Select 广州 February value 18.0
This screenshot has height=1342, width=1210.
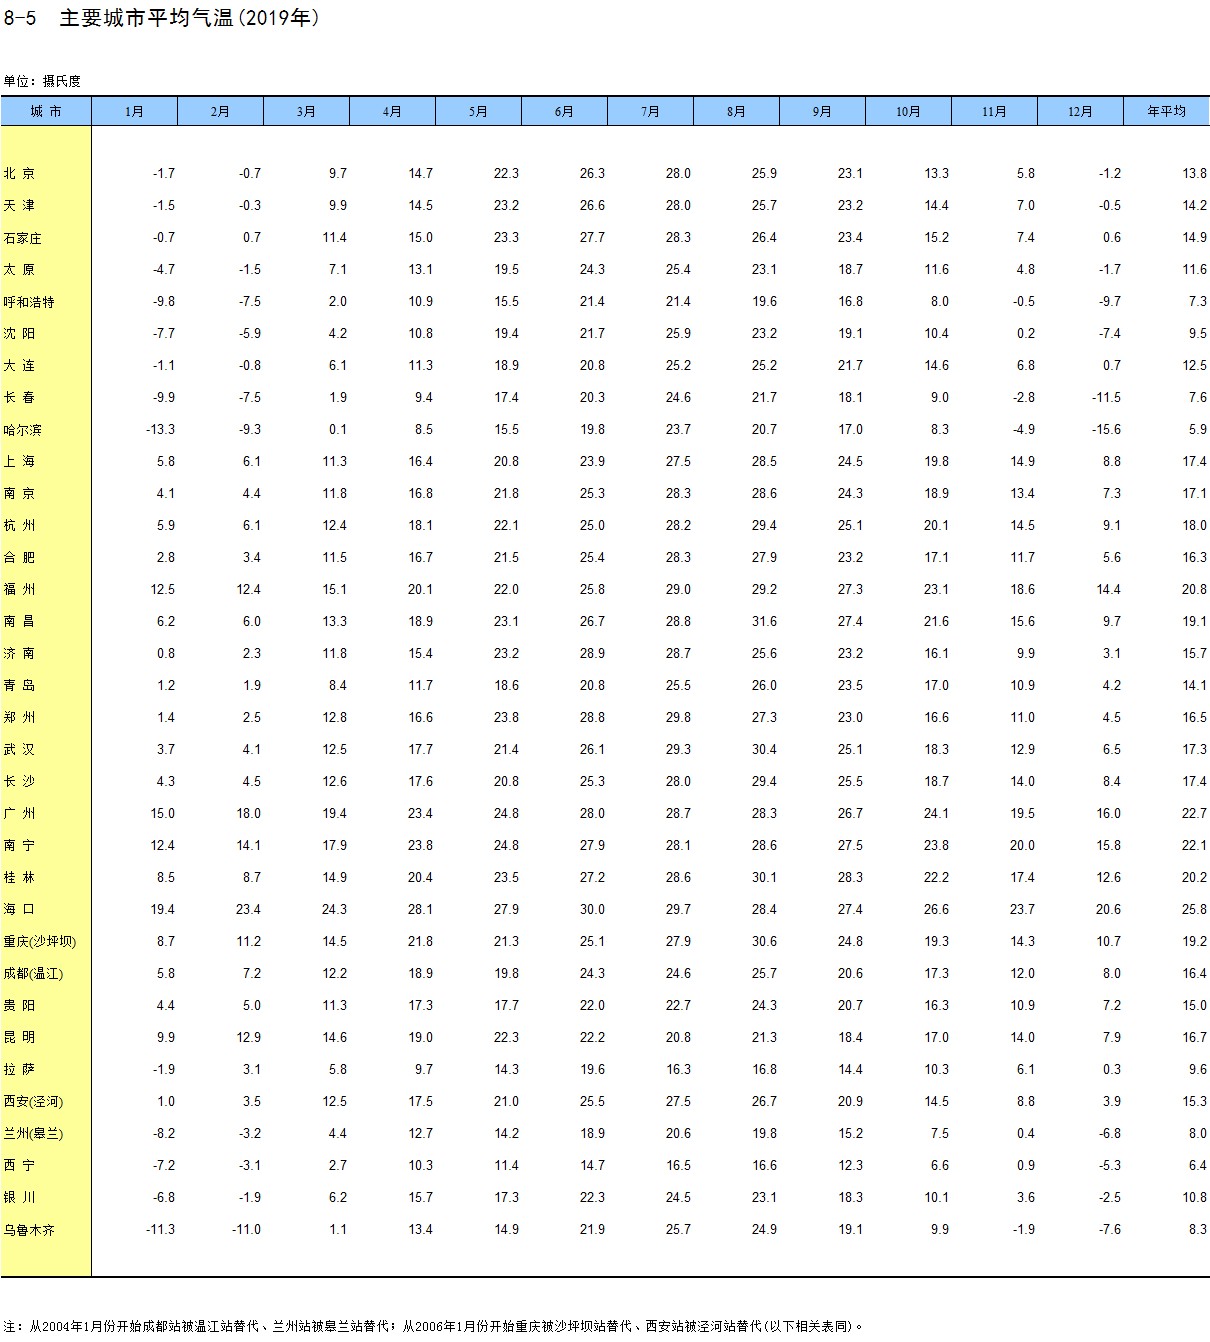point(248,813)
